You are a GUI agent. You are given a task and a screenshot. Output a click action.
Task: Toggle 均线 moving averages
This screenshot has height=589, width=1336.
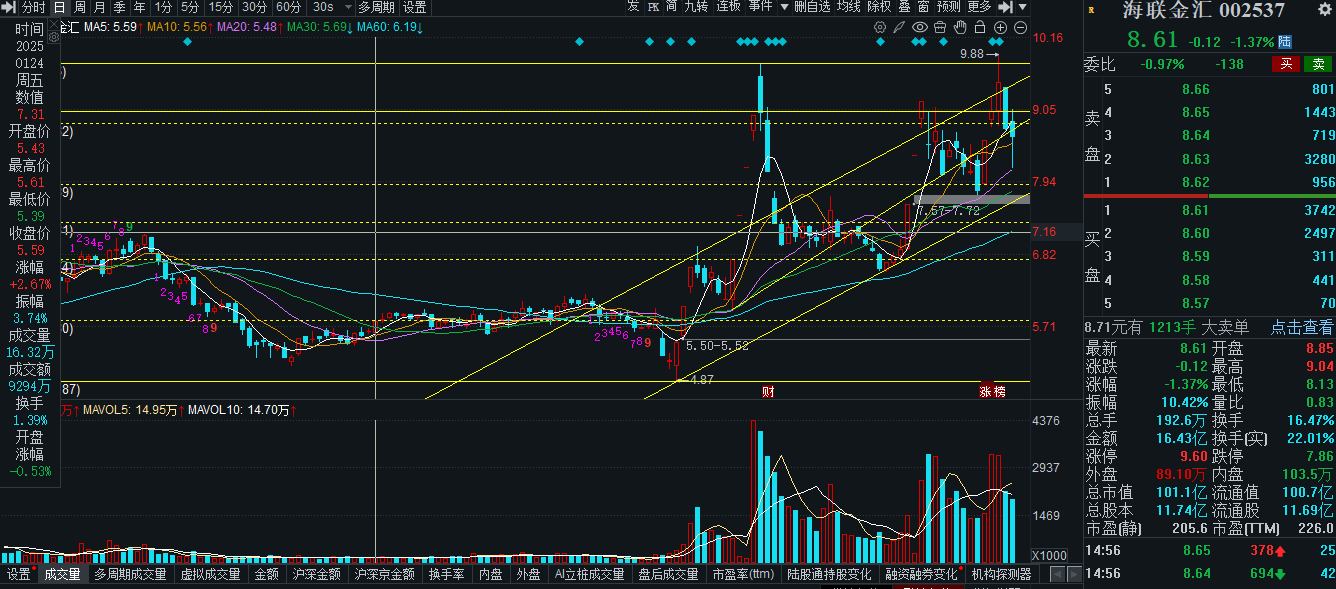tap(848, 7)
